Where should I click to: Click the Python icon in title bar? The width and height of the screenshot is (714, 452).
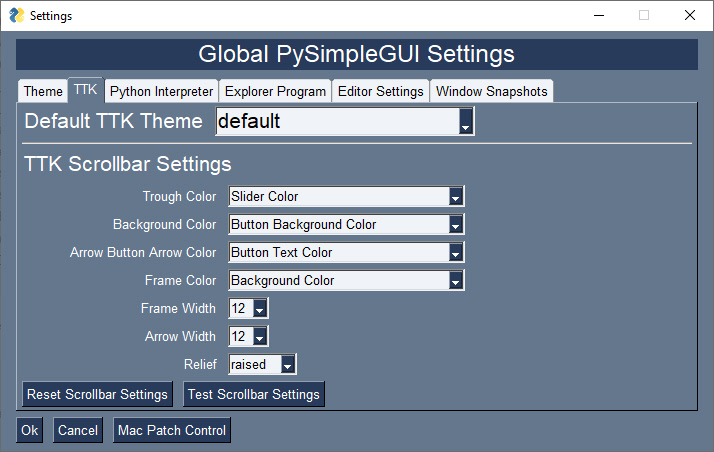(17, 15)
